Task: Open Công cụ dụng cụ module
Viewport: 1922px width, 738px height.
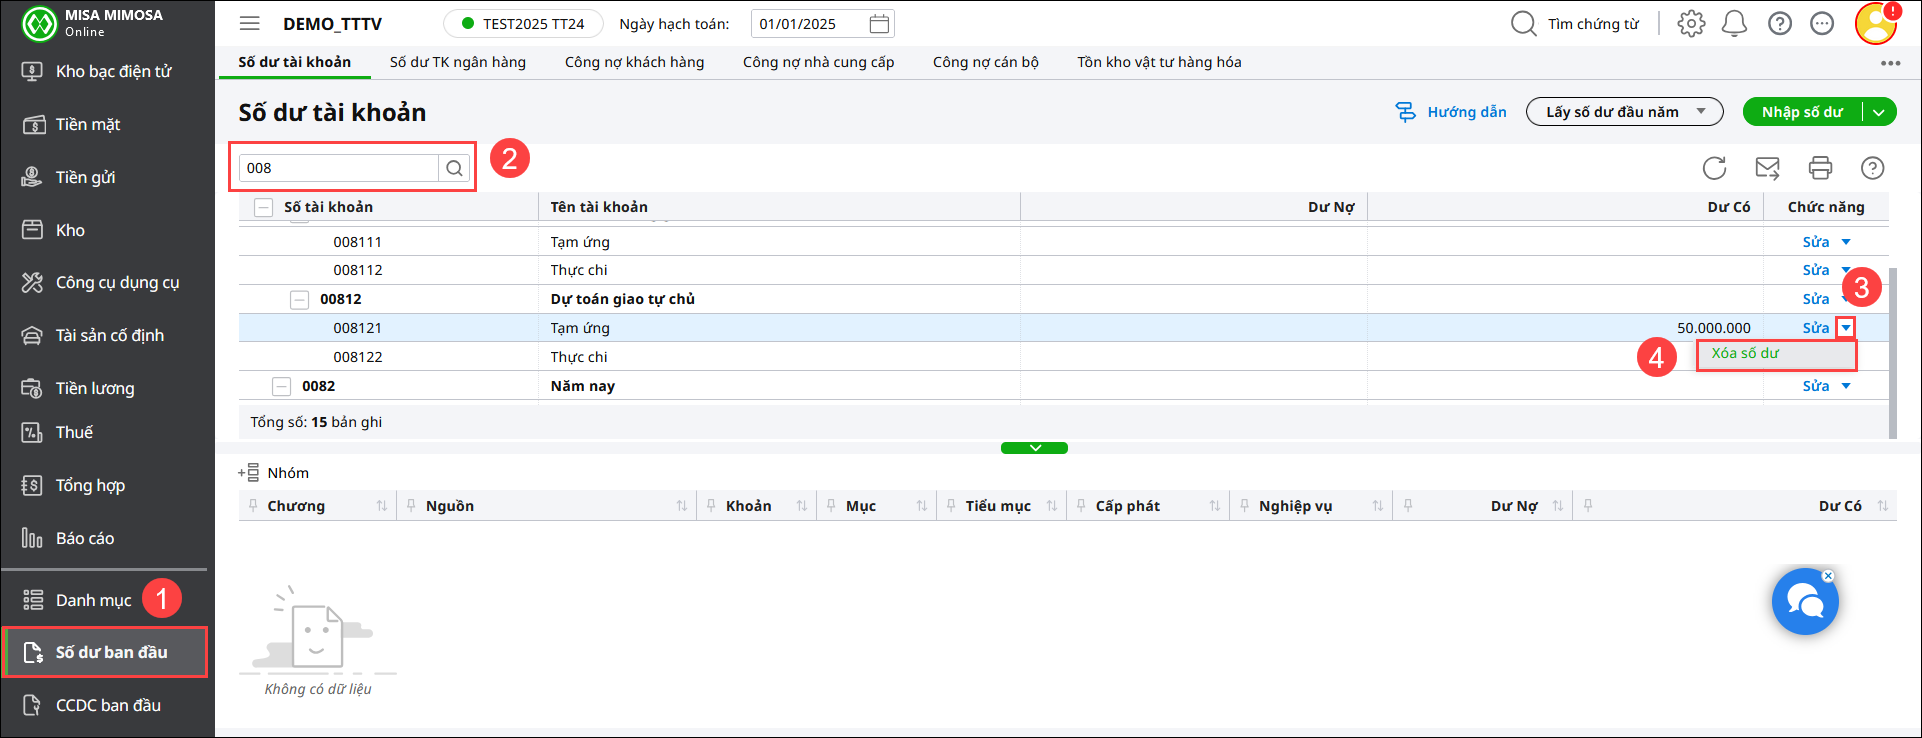Action: pyautogui.click(x=101, y=283)
